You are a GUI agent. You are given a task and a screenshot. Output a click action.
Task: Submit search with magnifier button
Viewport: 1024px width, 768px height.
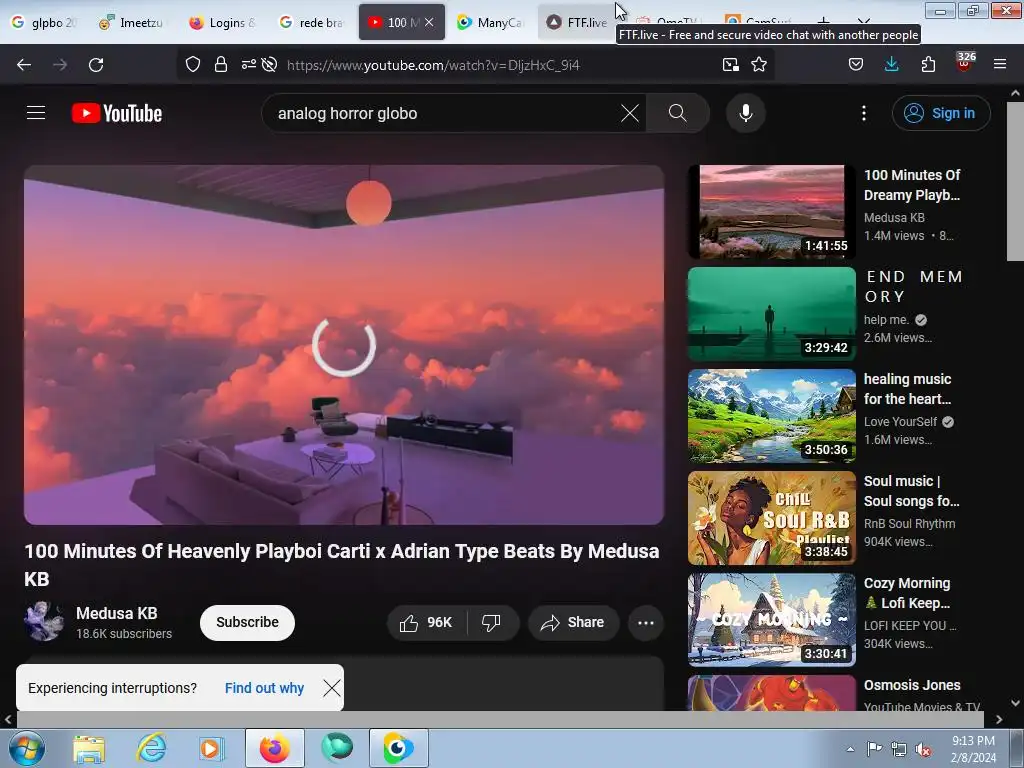coord(677,113)
